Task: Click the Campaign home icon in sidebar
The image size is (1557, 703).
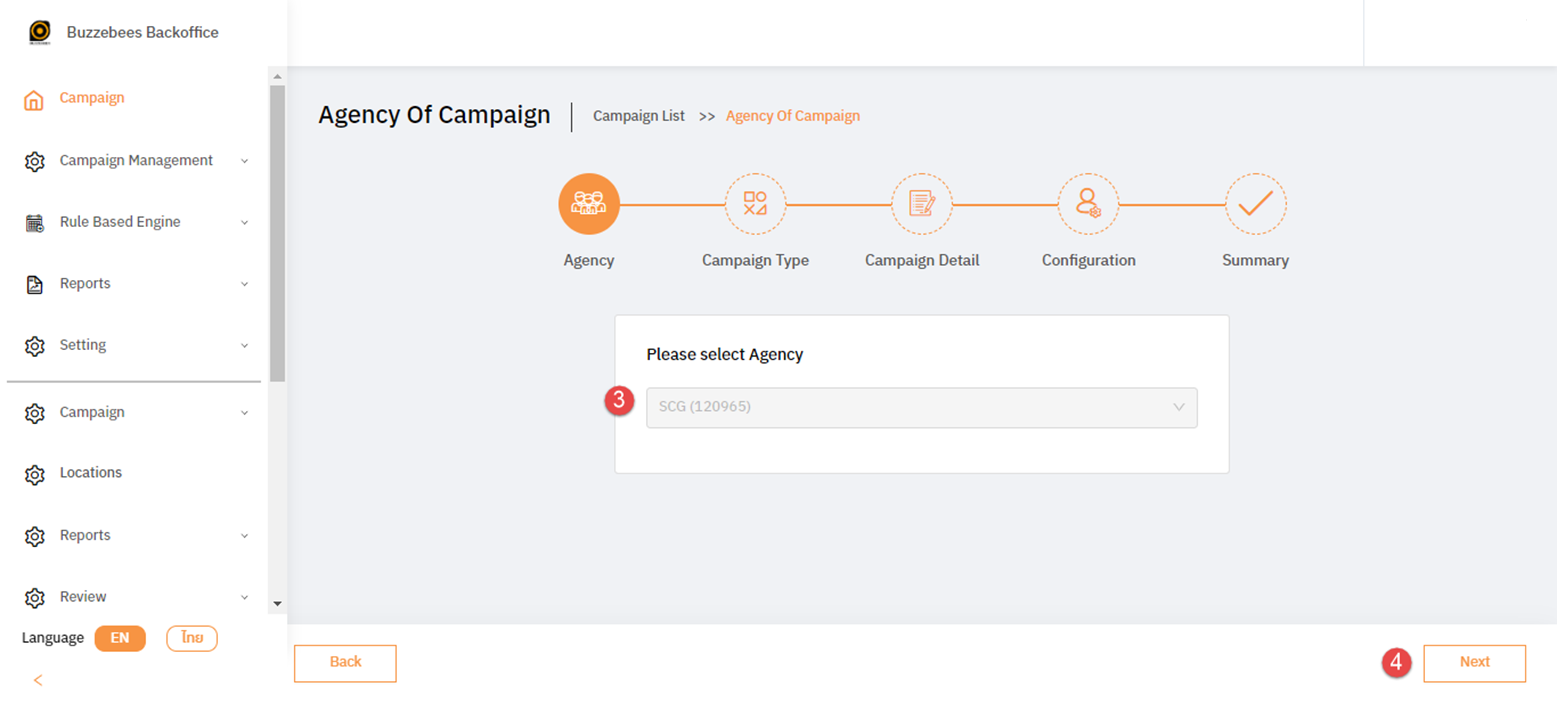Action: coord(35,97)
